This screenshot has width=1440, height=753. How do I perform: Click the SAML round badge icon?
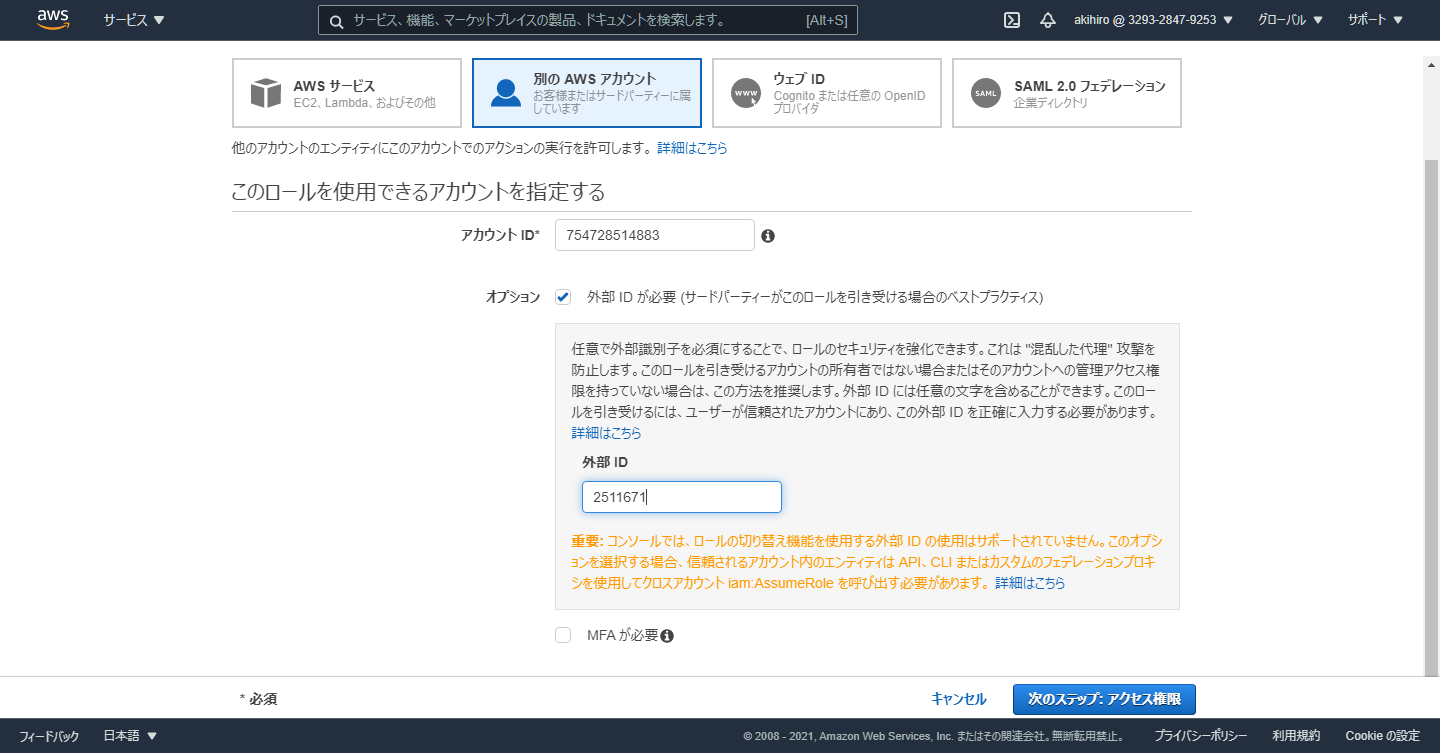[x=986, y=93]
